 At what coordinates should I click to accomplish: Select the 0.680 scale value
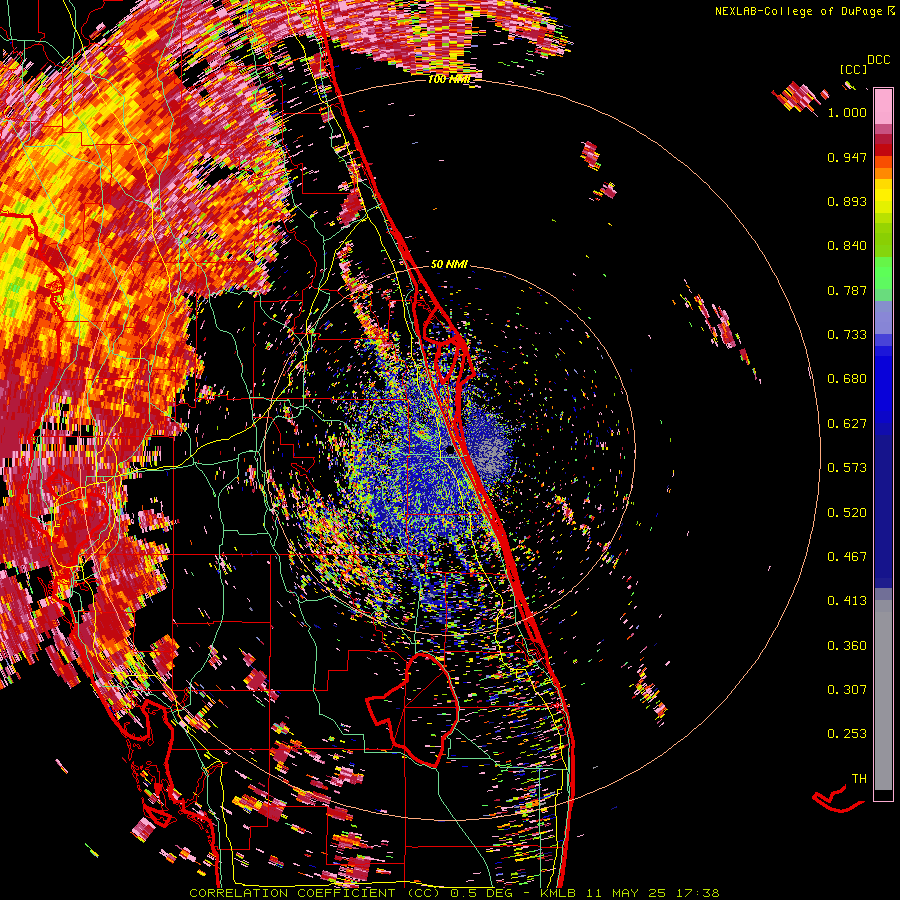tap(847, 379)
